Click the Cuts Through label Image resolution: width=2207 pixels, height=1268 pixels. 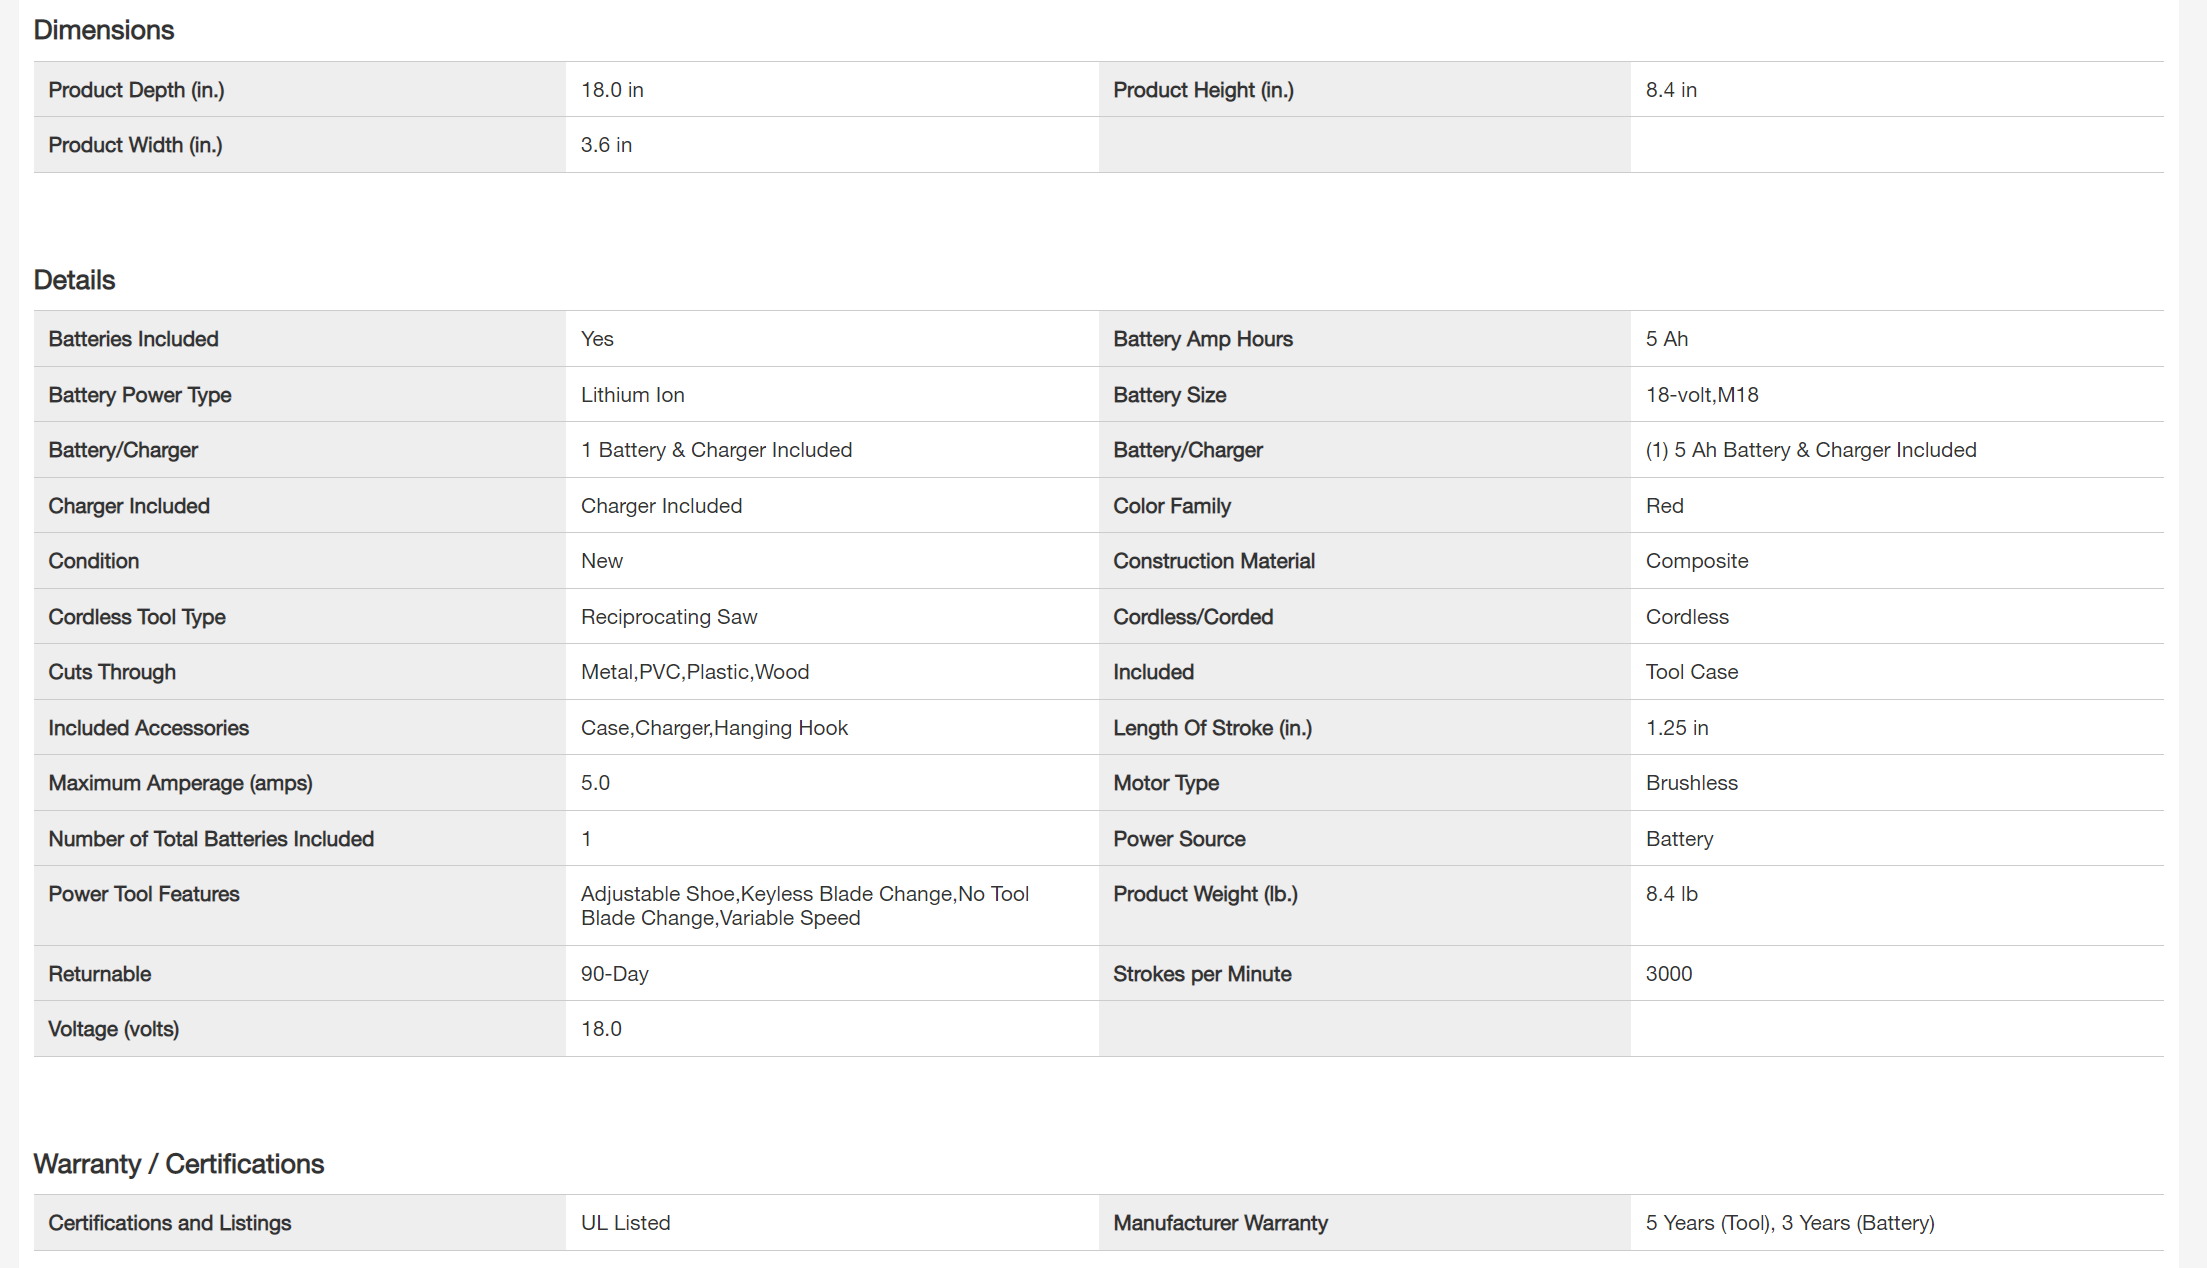[112, 672]
